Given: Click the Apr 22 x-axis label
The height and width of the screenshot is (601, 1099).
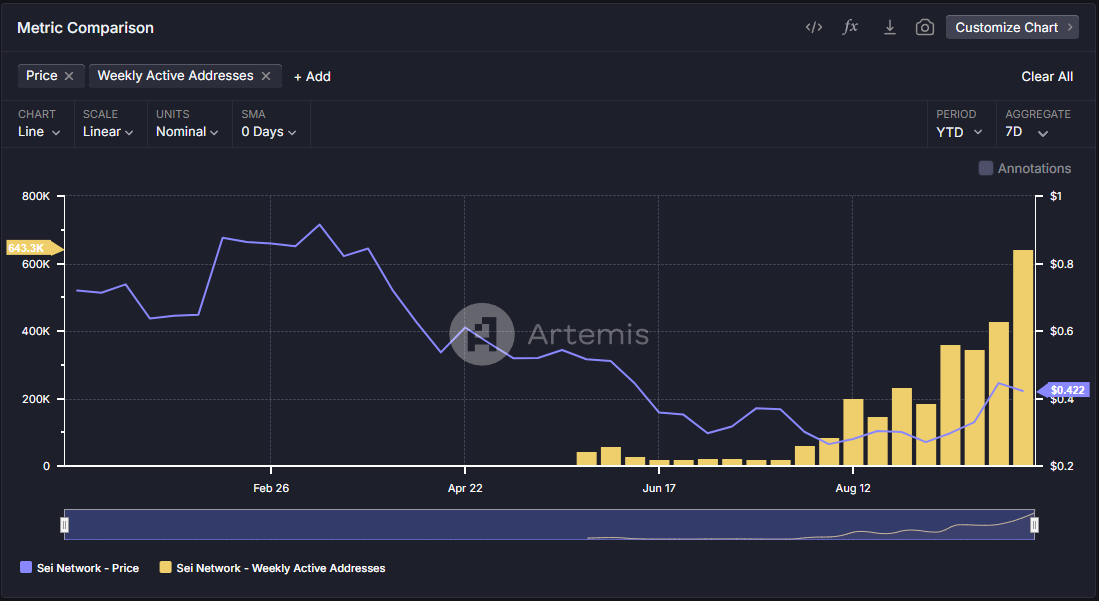Looking at the screenshot, I should point(465,488).
